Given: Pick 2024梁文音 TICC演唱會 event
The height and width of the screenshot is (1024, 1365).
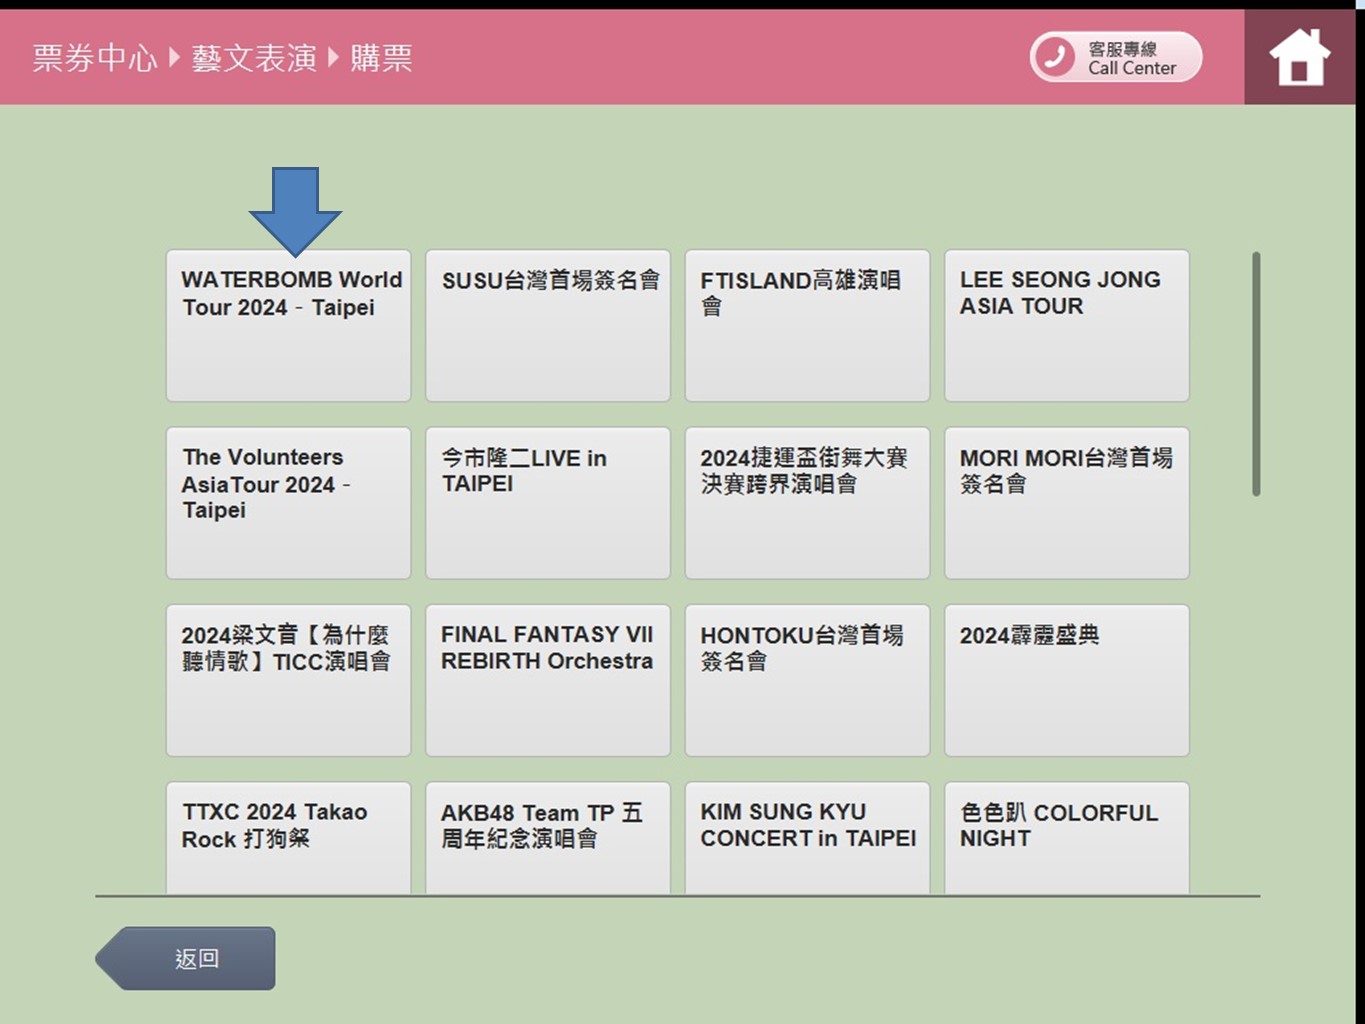Looking at the screenshot, I should pos(288,680).
